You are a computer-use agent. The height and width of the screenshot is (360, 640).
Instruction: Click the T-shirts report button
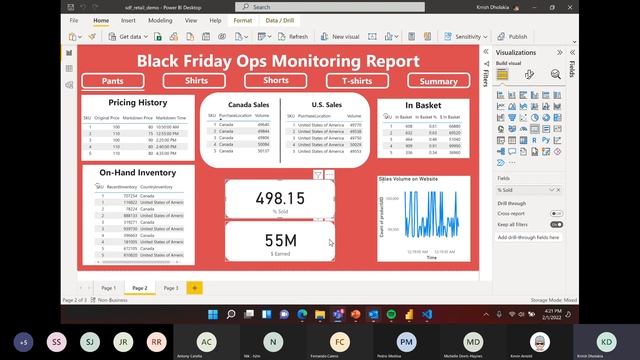357,81
